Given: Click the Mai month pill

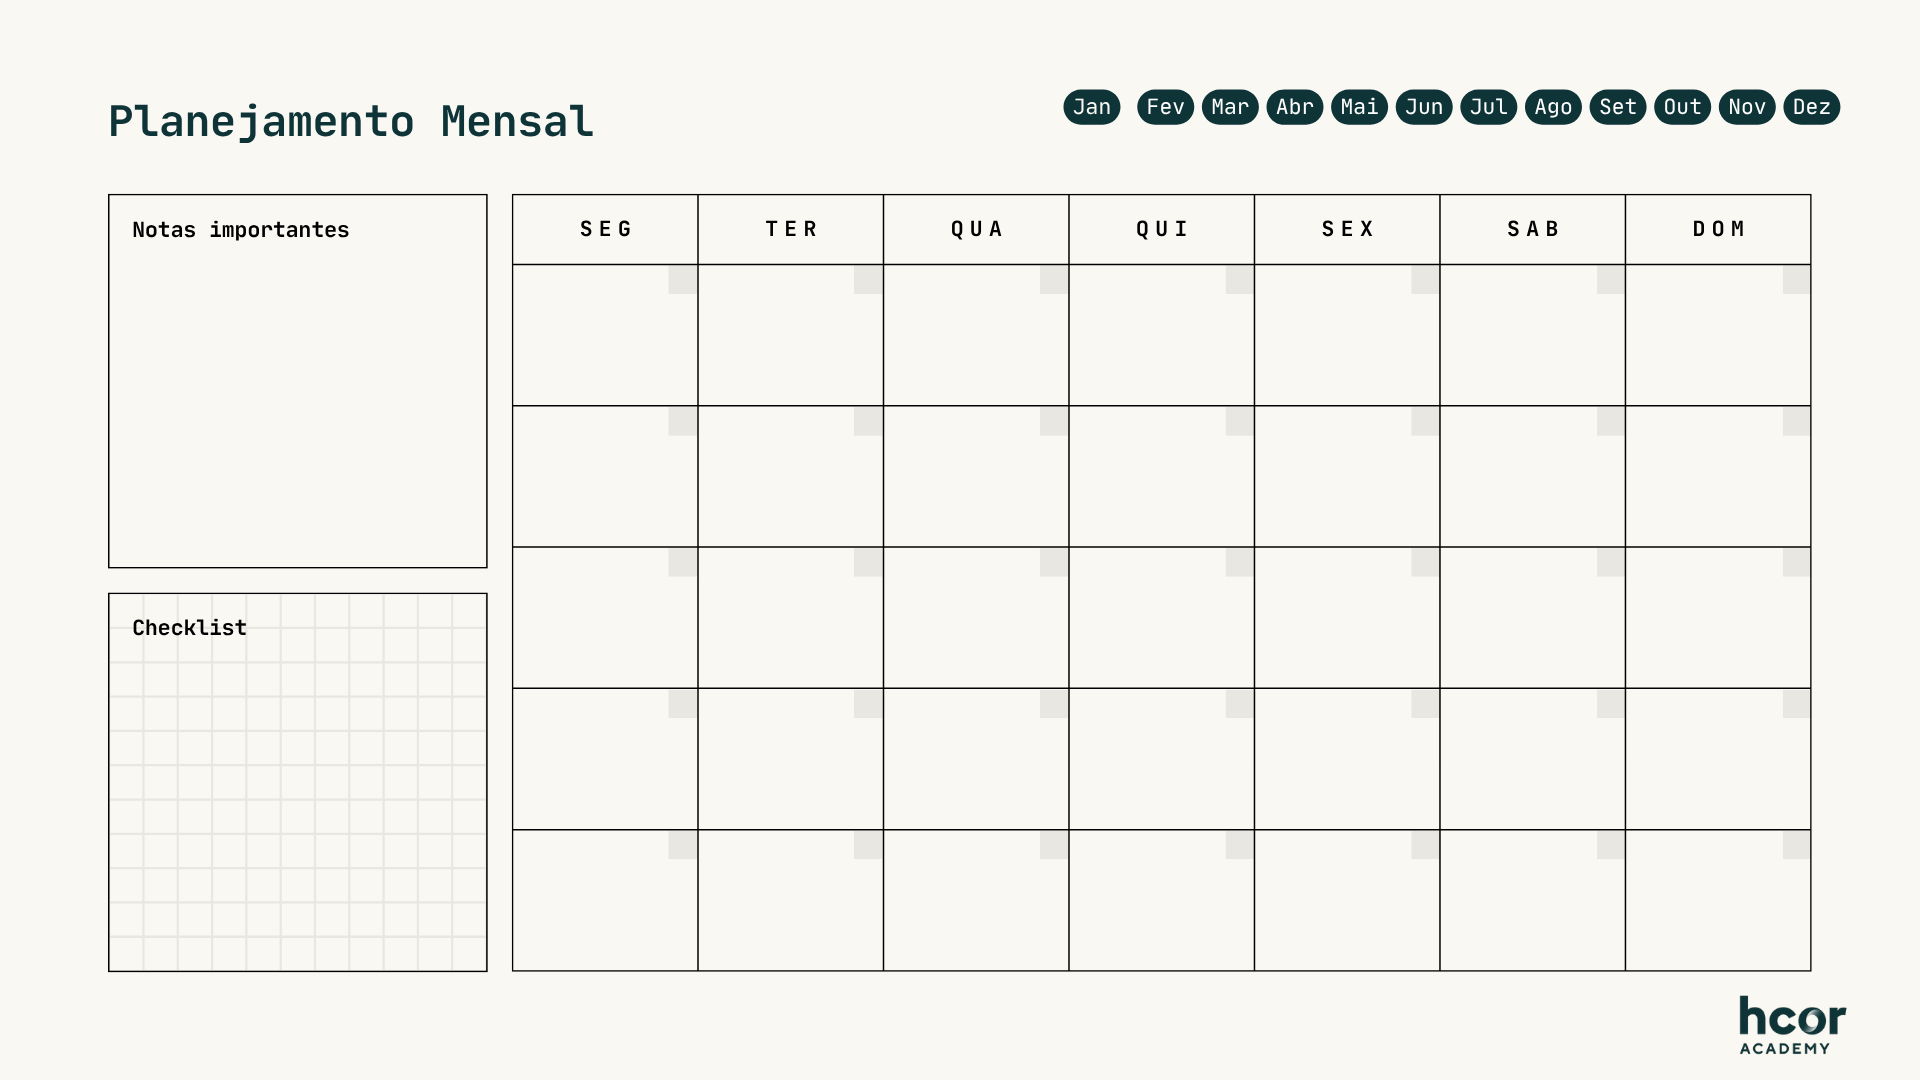Looking at the screenshot, I should (1359, 107).
